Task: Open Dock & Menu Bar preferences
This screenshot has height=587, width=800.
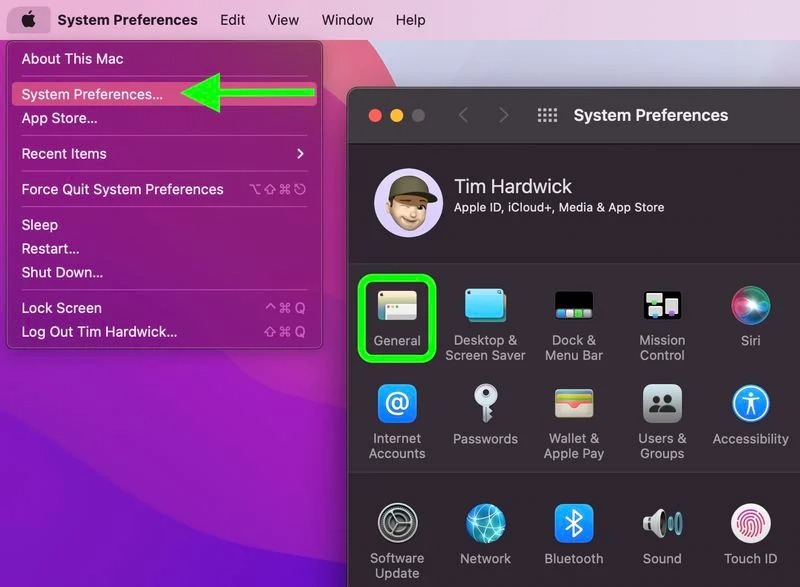Action: click(573, 324)
